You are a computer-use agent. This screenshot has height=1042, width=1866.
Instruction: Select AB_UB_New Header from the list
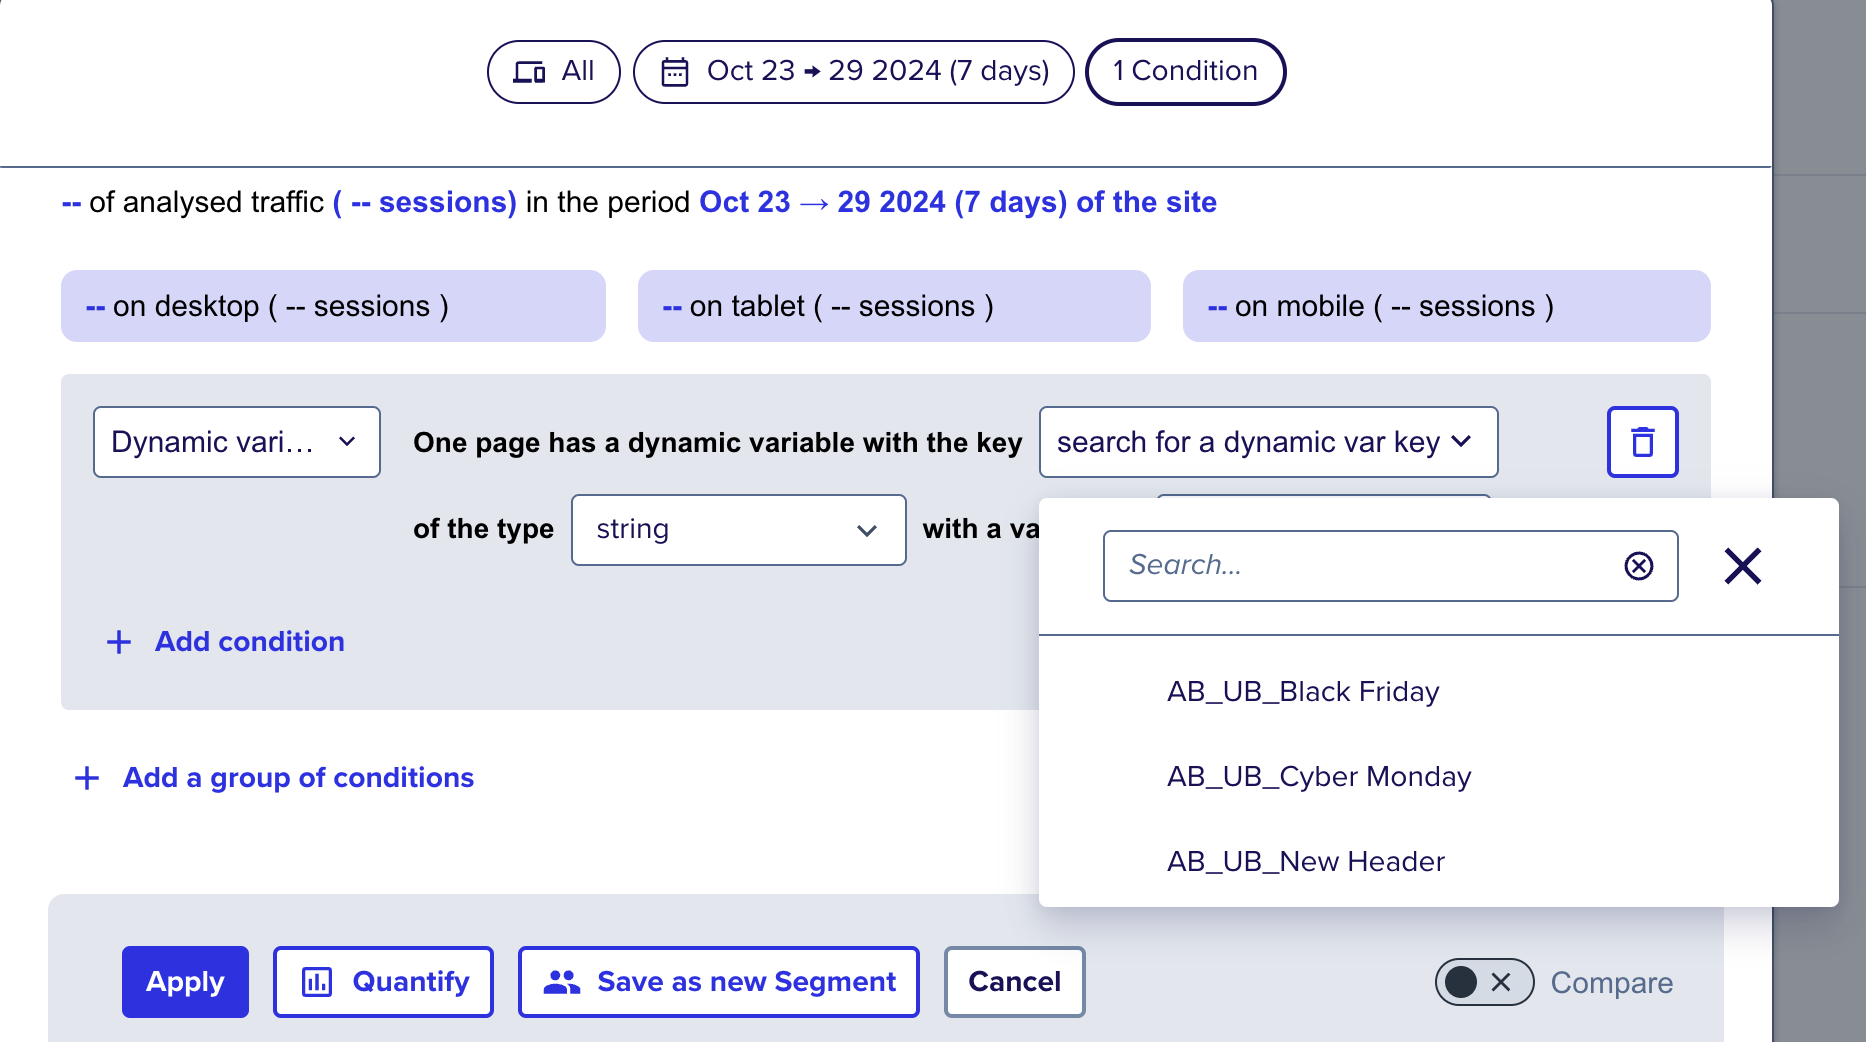[1305, 860]
